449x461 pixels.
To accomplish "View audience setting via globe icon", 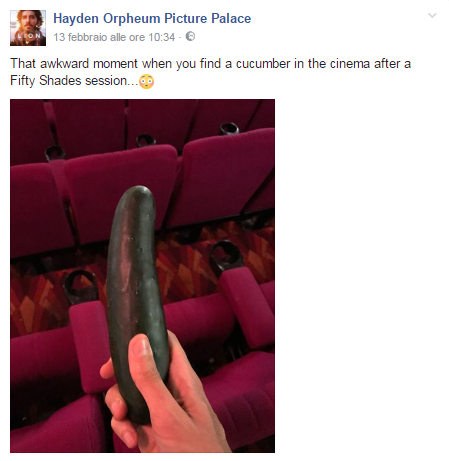I will coord(190,36).
